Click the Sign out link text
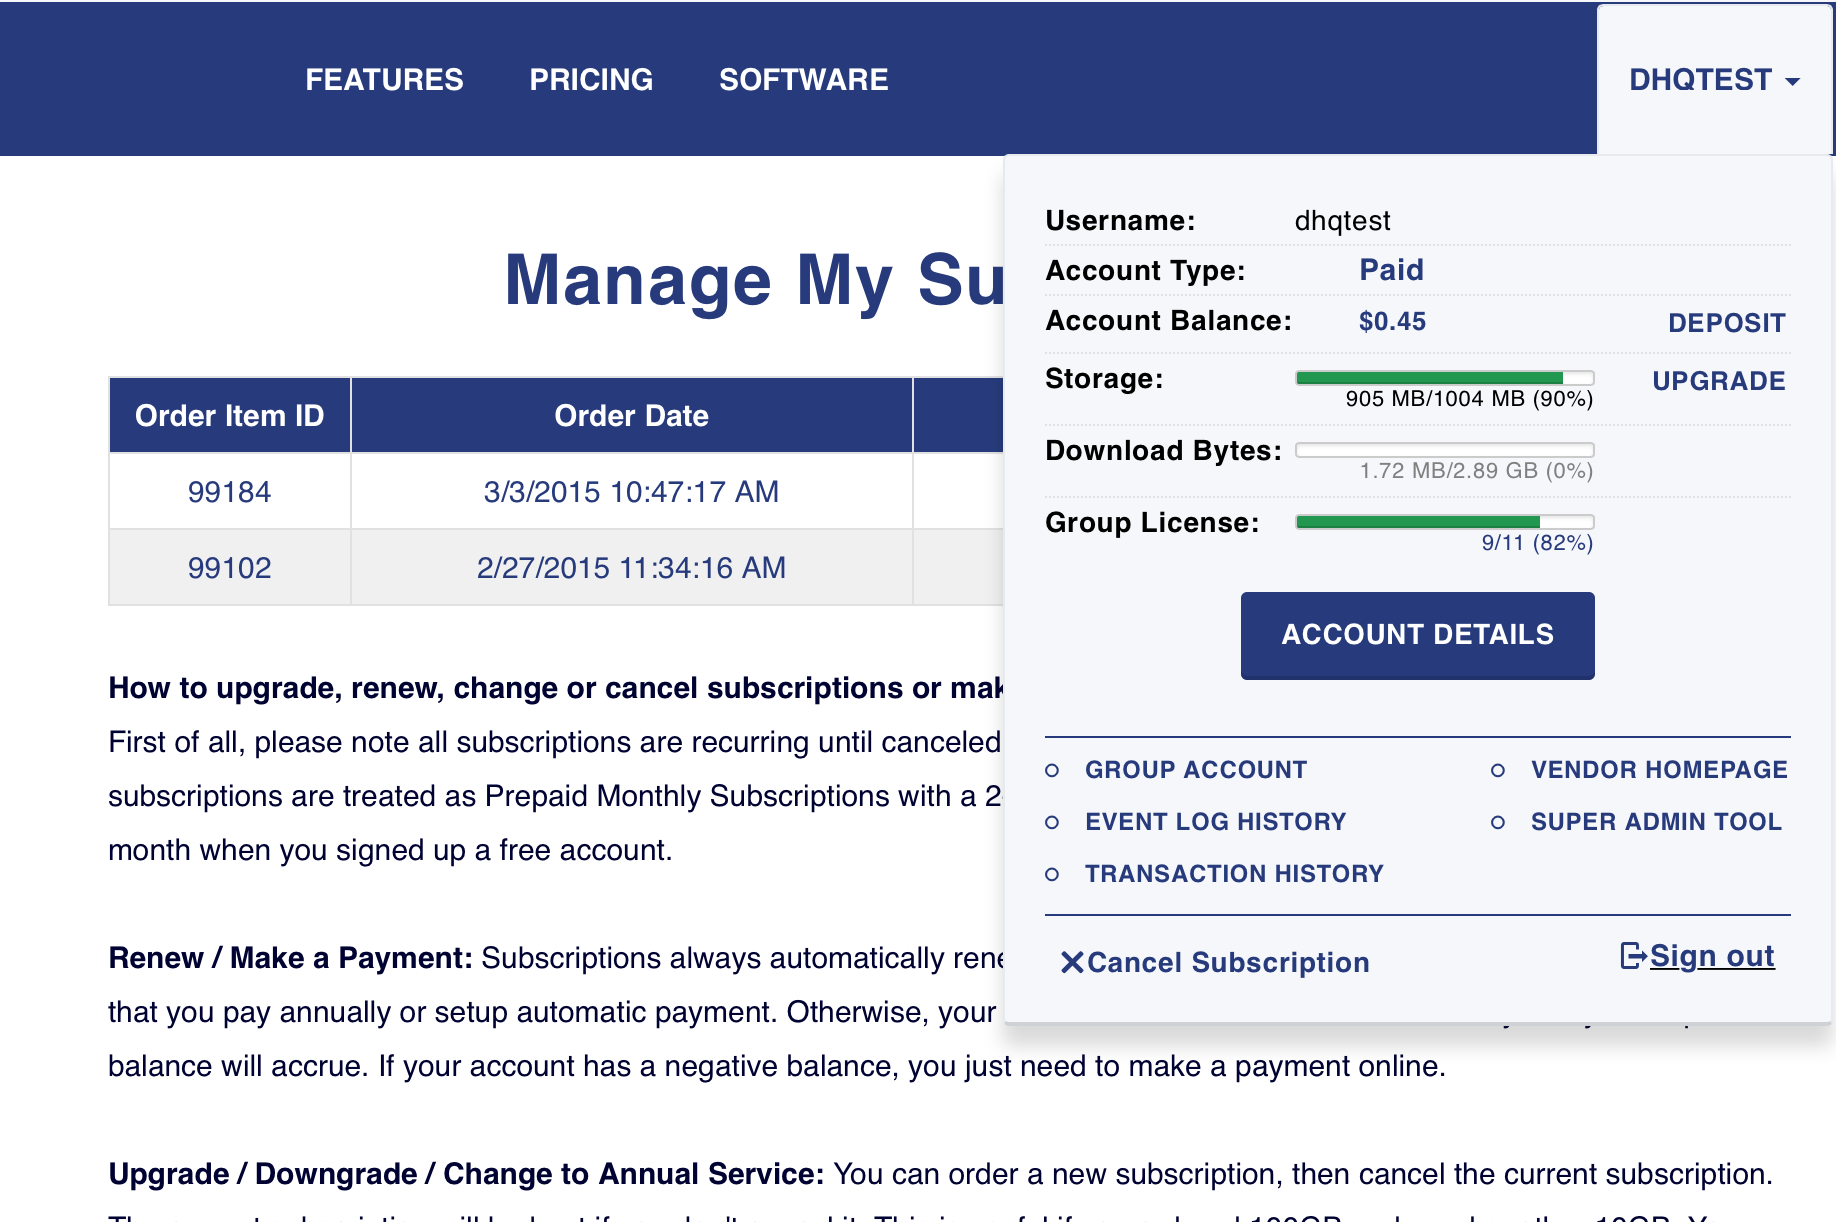 1711,956
